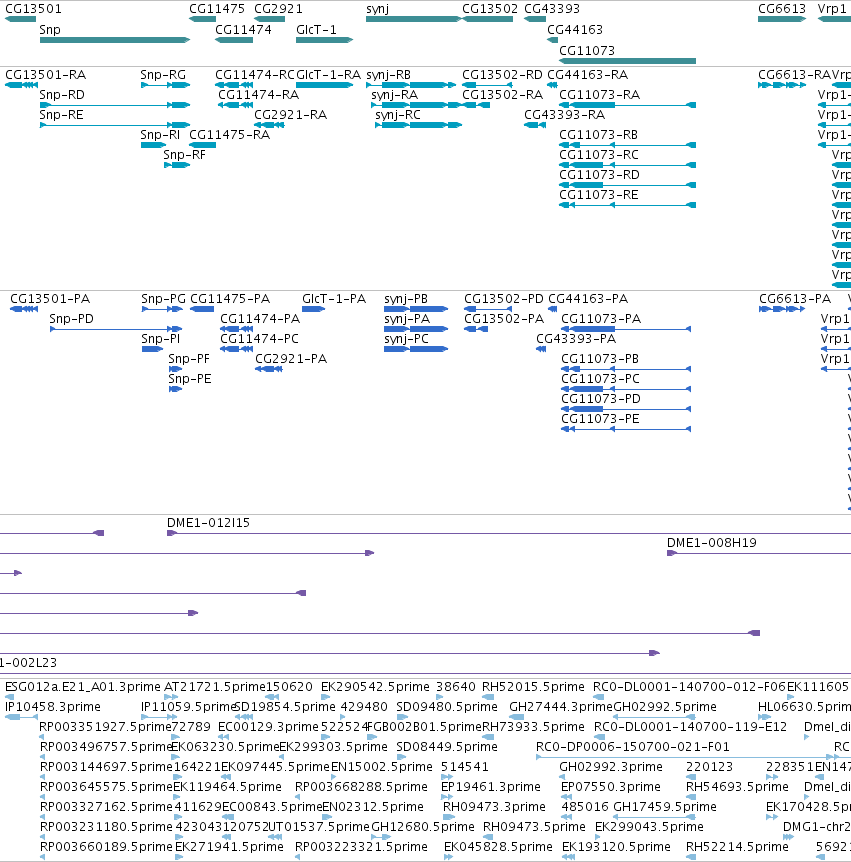Viewport: 851px width, 862px height.
Task: Open the CG11475 gene feature
Action: pos(202,19)
